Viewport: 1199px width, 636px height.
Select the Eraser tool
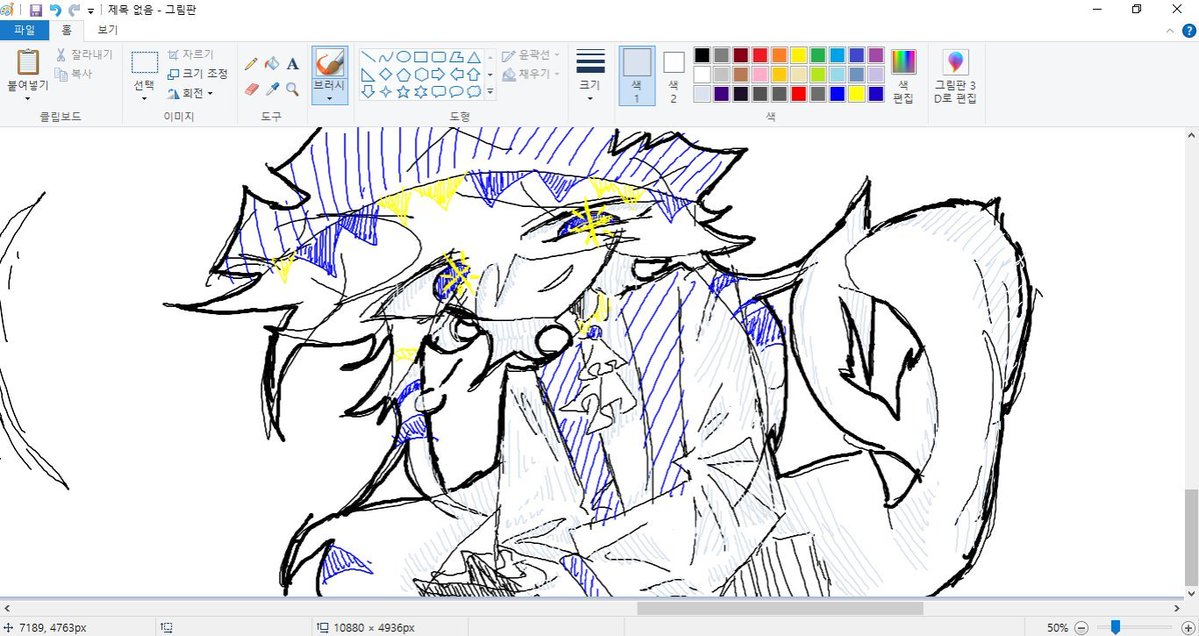(251, 89)
